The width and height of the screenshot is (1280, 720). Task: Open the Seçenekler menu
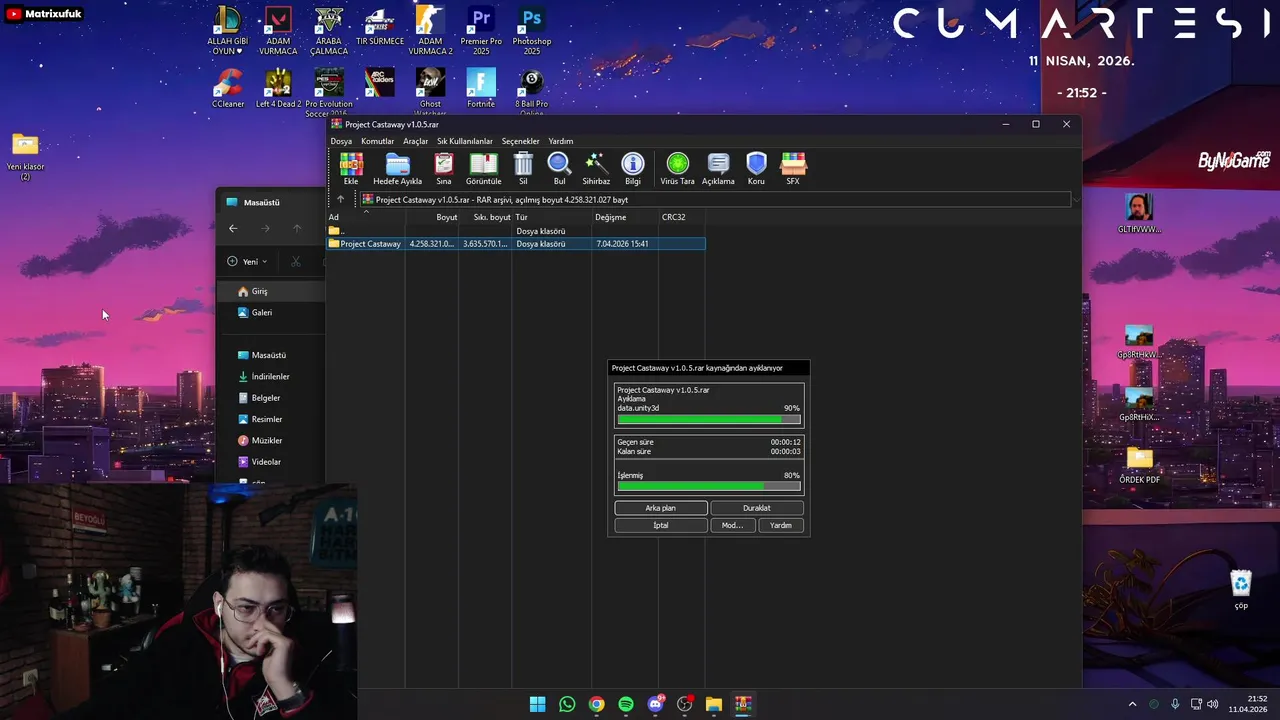(520, 141)
